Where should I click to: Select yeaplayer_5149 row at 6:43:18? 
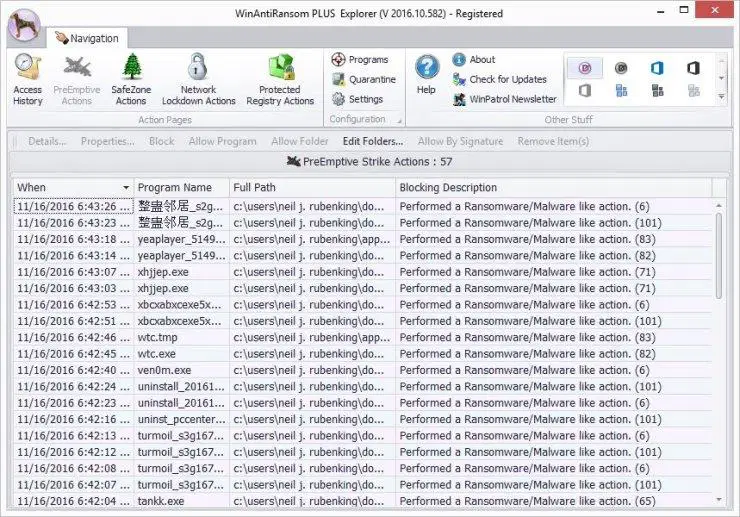pos(362,239)
